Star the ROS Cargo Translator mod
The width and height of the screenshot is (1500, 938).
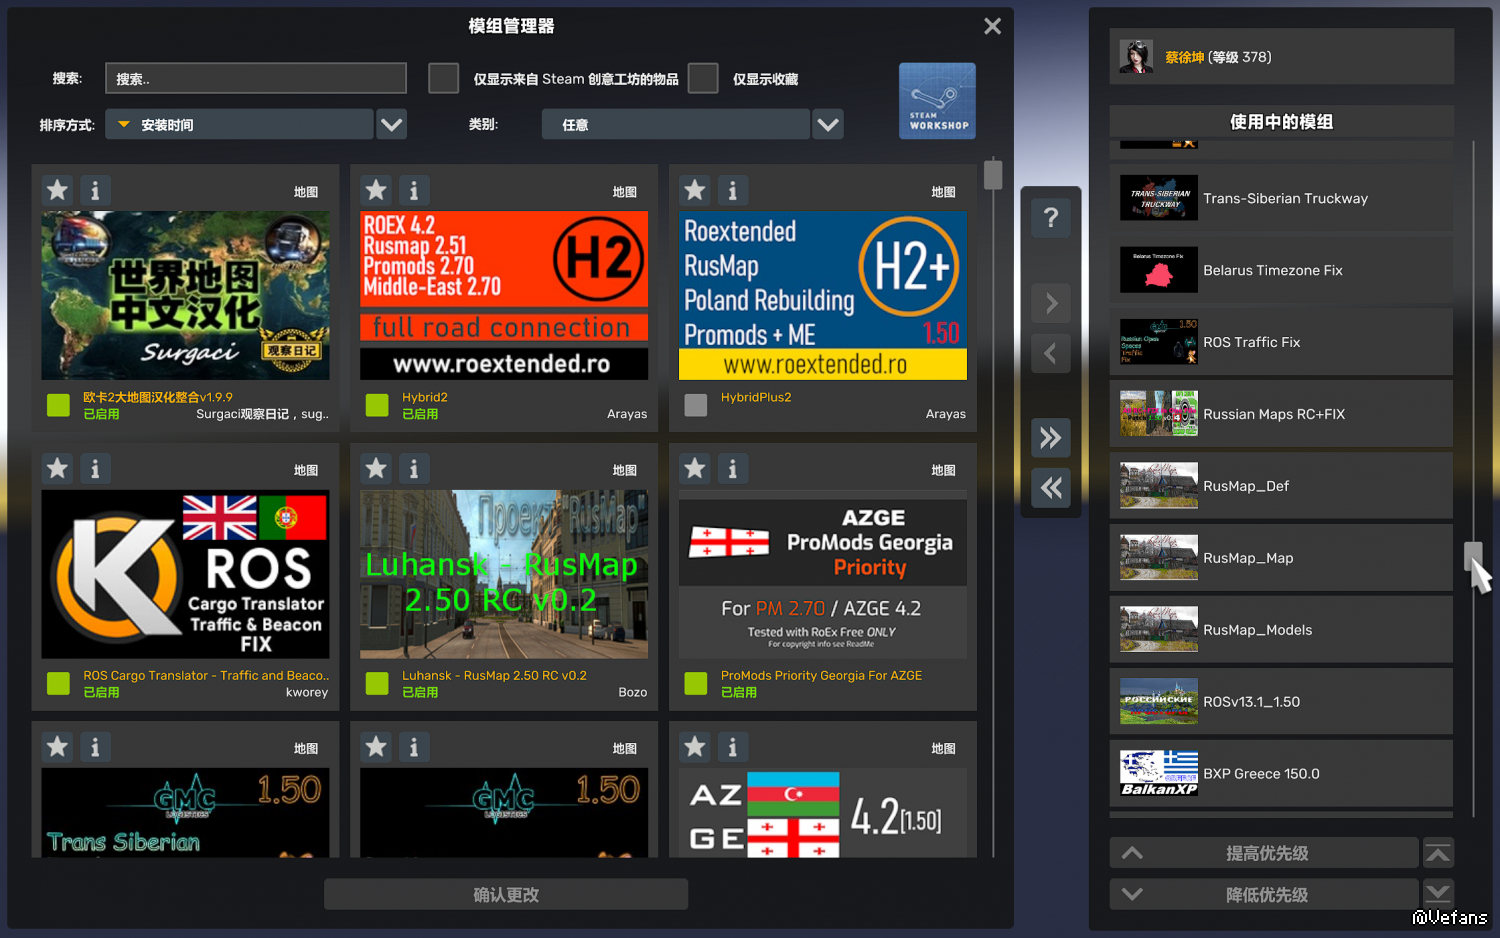click(58, 468)
